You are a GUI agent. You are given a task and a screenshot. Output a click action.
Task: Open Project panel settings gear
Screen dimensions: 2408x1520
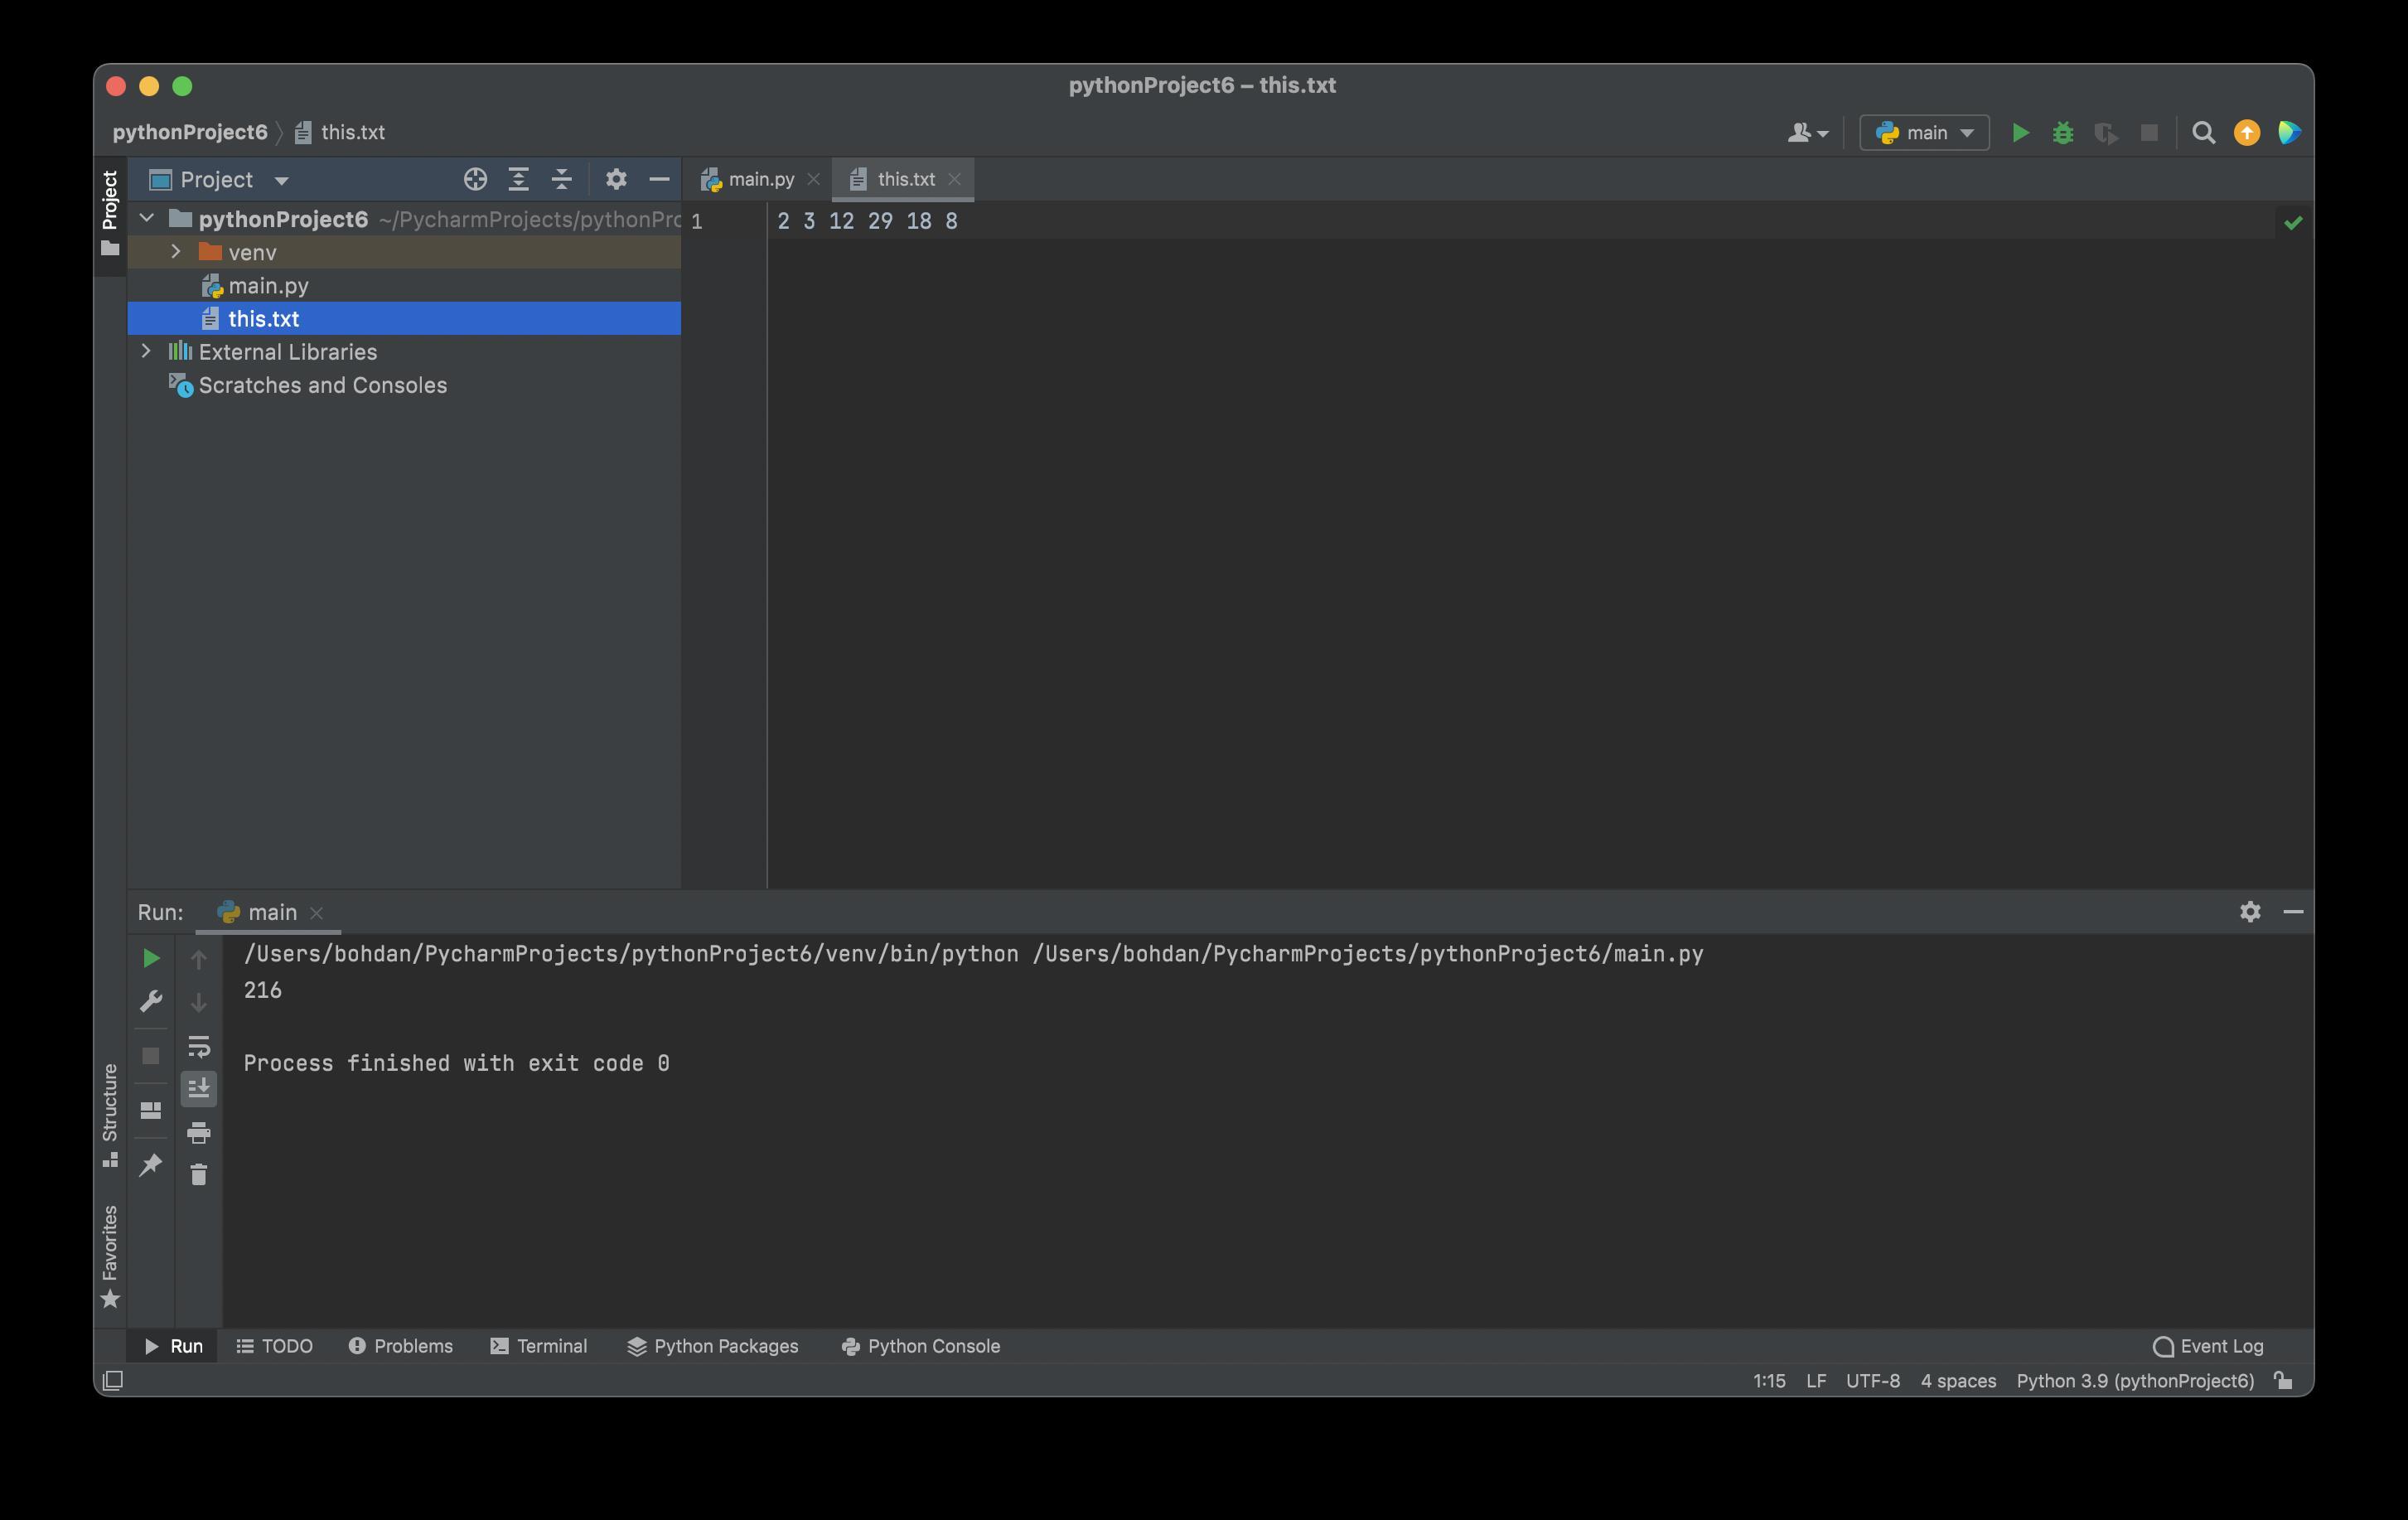(x=616, y=180)
